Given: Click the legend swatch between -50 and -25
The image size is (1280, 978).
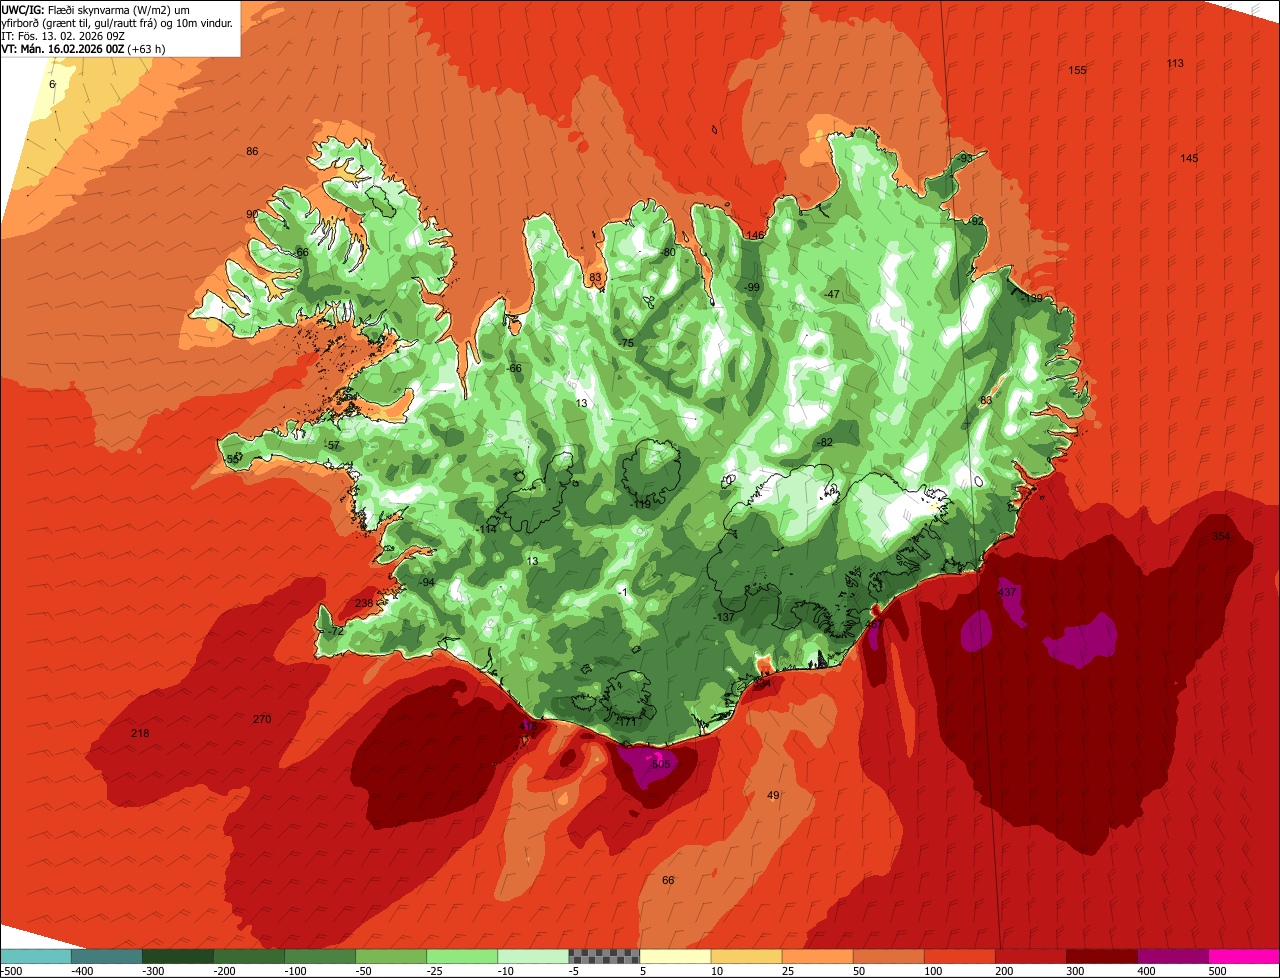Looking at the screenshot, I should point(390,956).
